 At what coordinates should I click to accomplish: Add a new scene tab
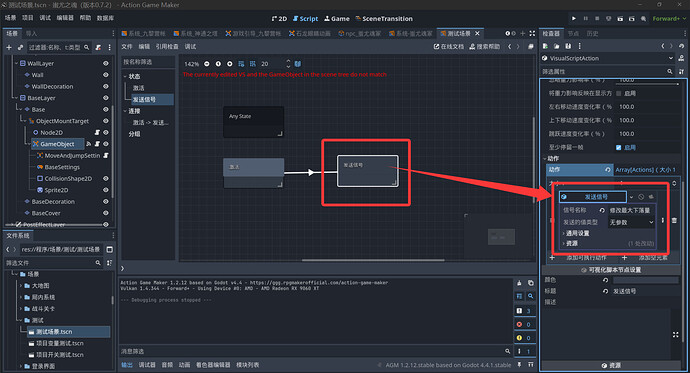pos(522,33)
